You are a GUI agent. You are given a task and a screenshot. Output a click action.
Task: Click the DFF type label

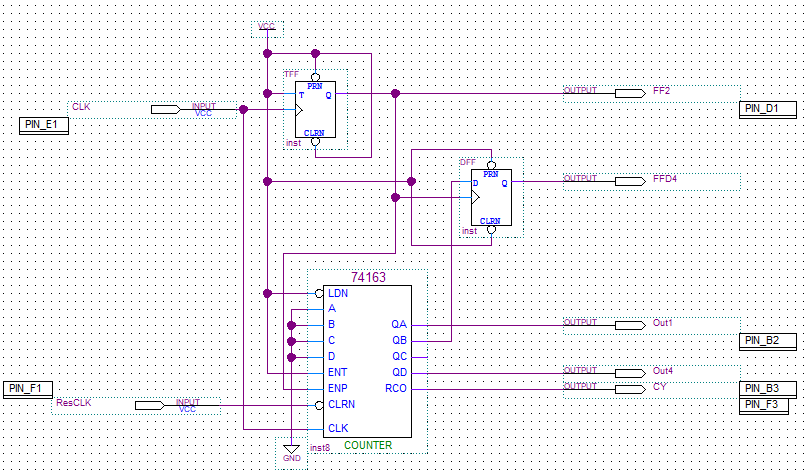pos(468,162)
